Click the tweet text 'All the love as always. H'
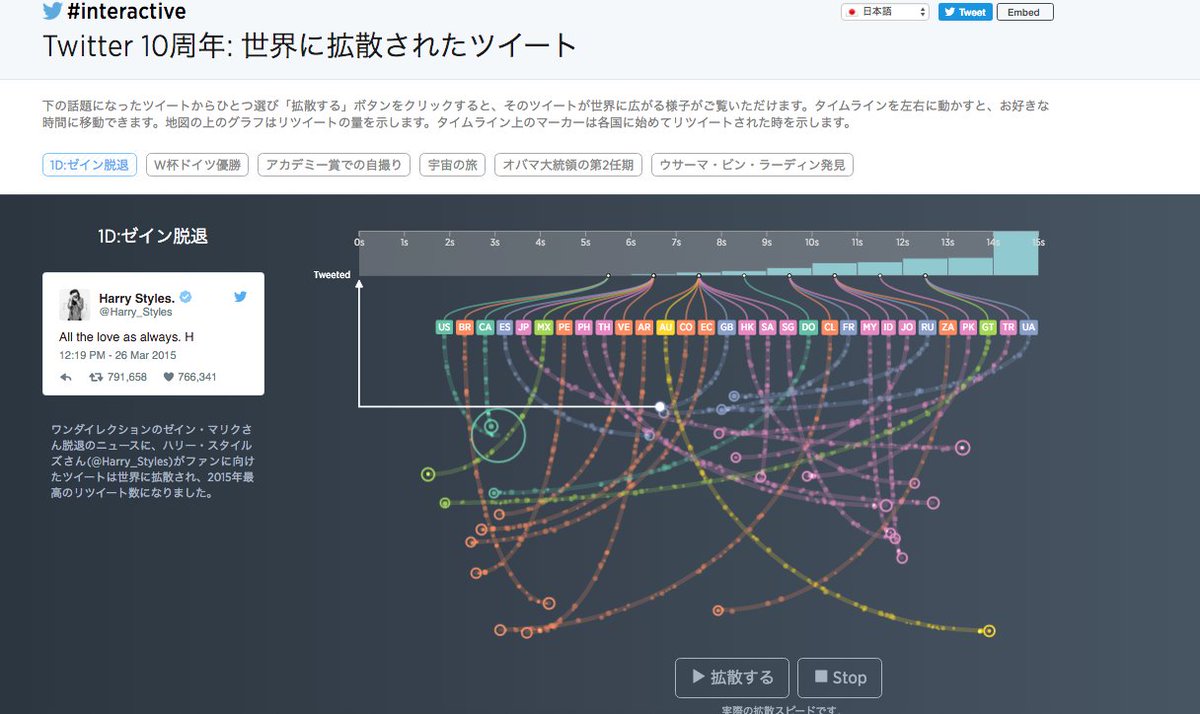The width and height of the screenshot is (1200, 714). pyautogui.click(x=127, y=337)
